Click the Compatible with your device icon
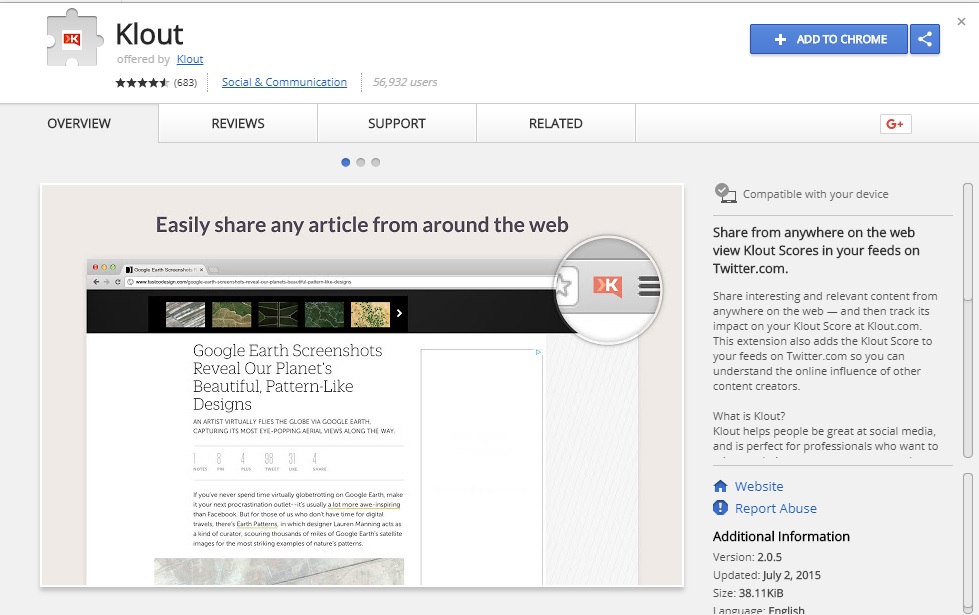The width and height of the screenshot is (979, 615). click(x=725, y=194)
